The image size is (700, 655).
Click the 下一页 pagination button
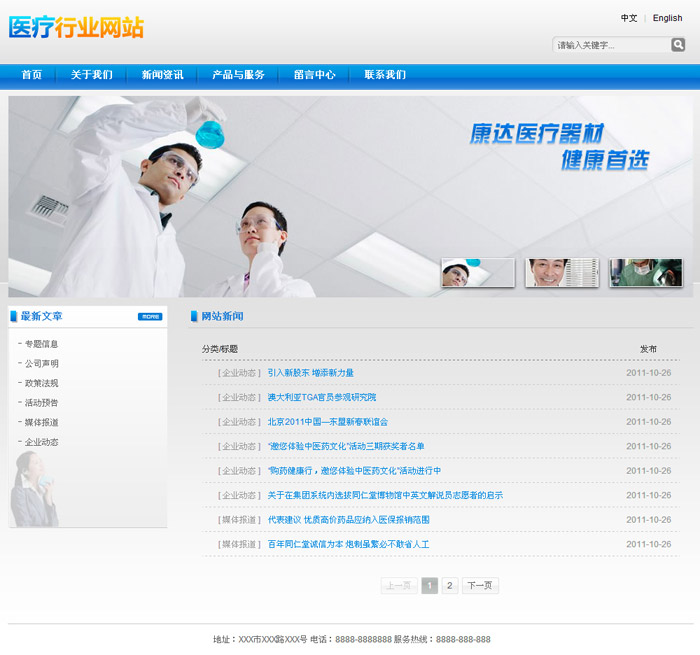(480, 586)
